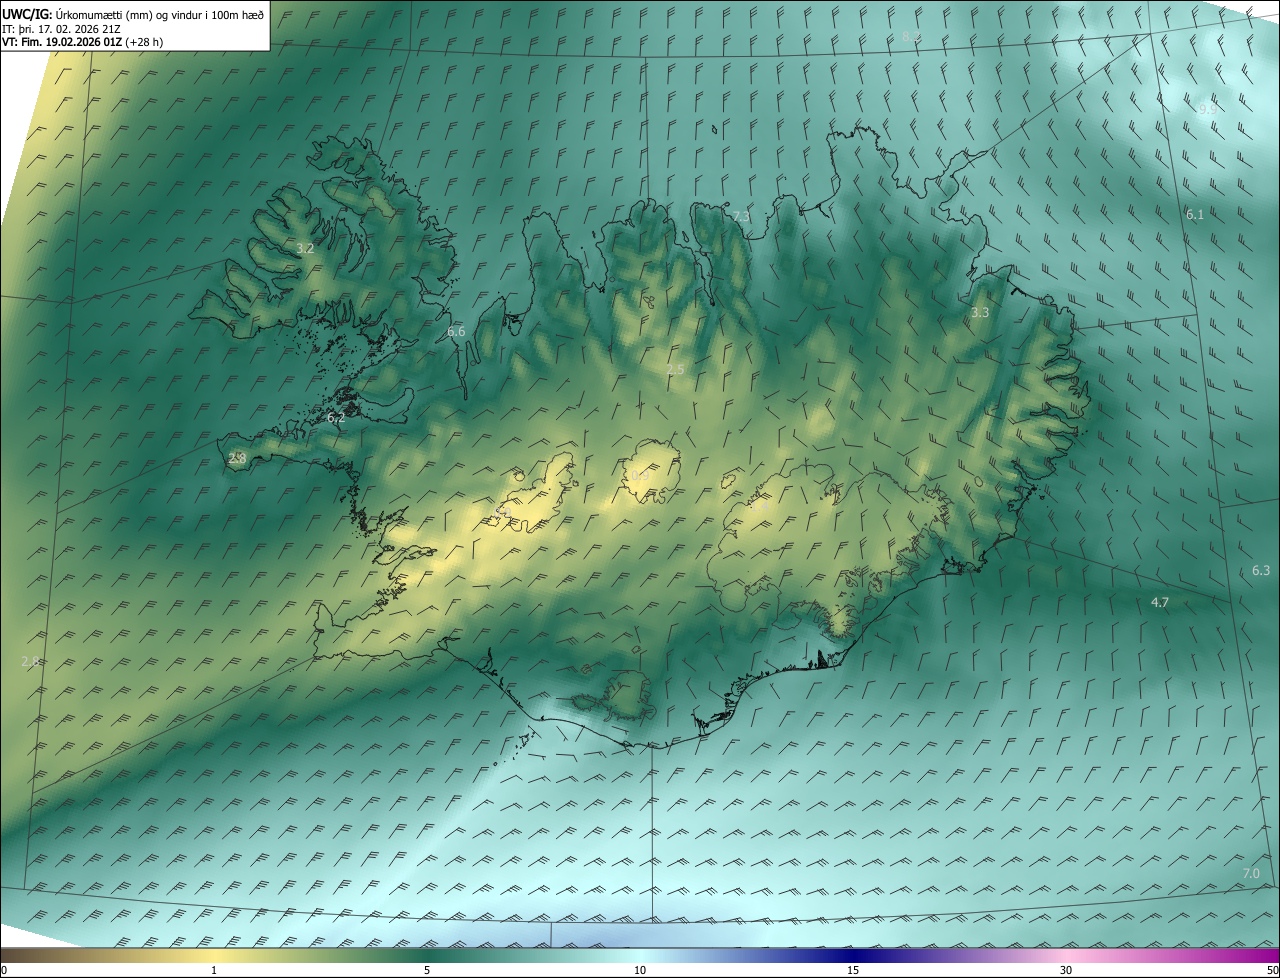Click the 5 tick on the colour scale
The width and height of the screenshot is (1280, 978).
427,970
